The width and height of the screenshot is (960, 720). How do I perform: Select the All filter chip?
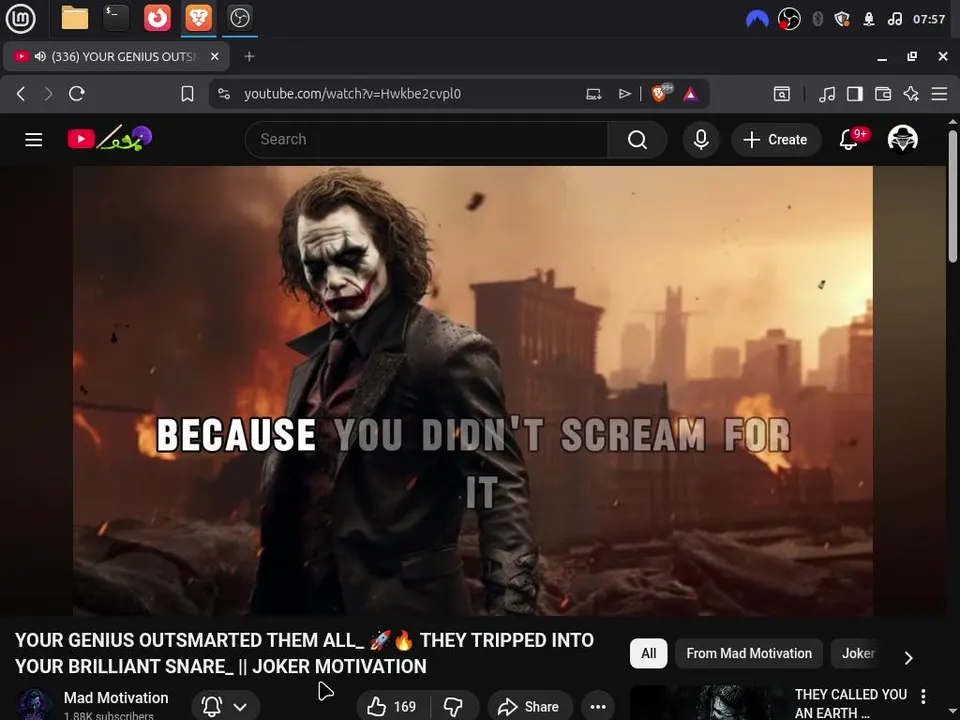click(648, 653)
